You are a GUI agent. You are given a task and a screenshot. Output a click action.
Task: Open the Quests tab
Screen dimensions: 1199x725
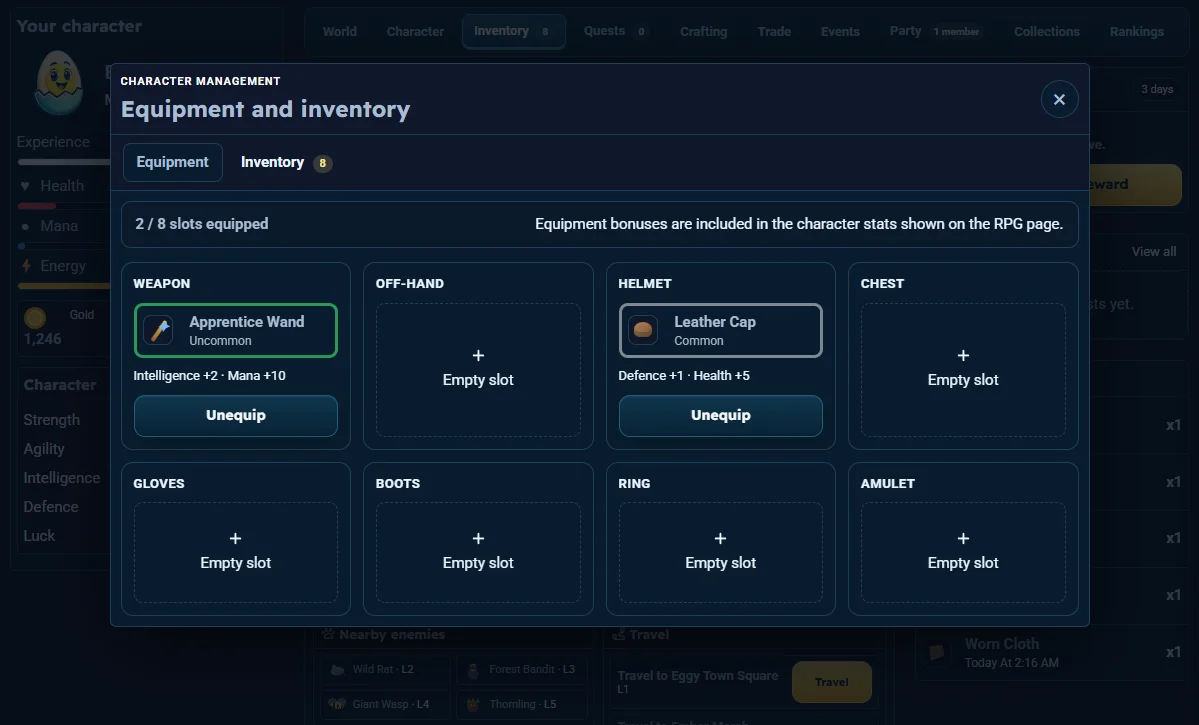616,31
